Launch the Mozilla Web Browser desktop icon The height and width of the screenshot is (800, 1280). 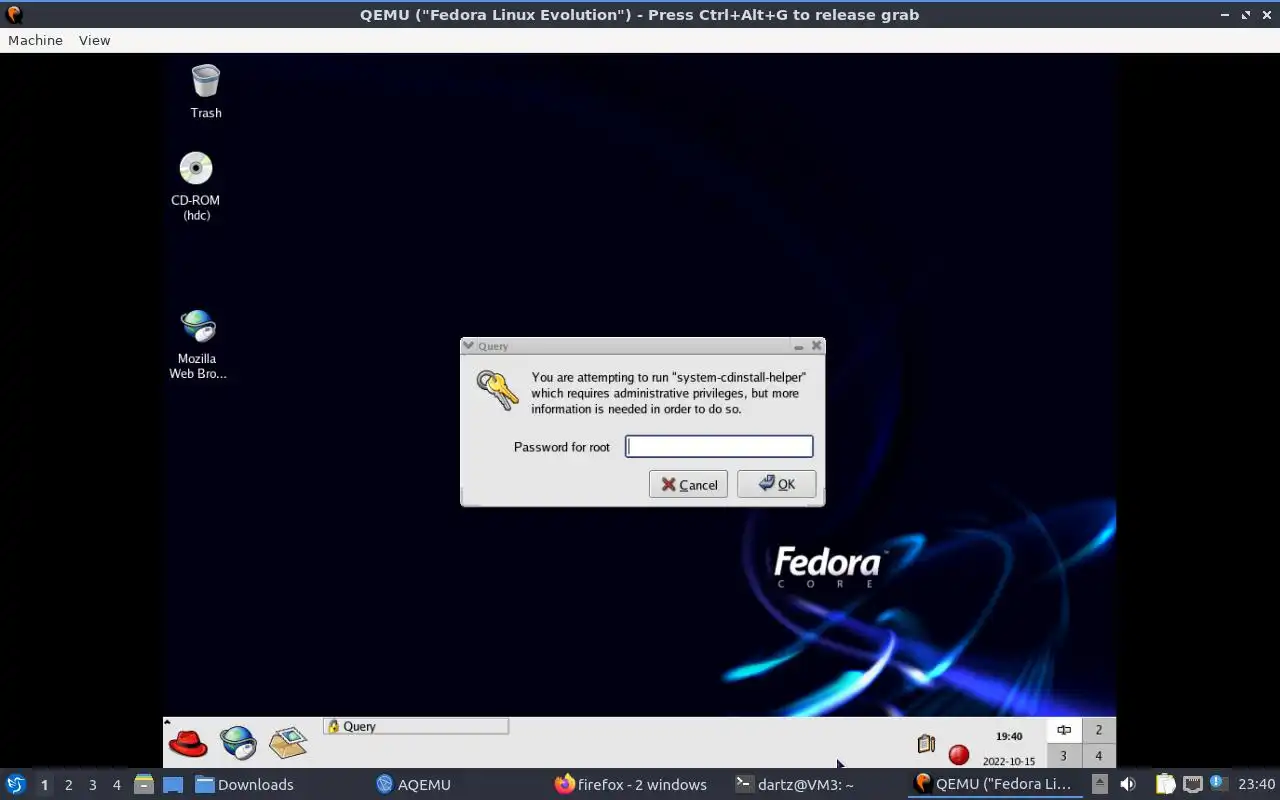pos(197,344)
